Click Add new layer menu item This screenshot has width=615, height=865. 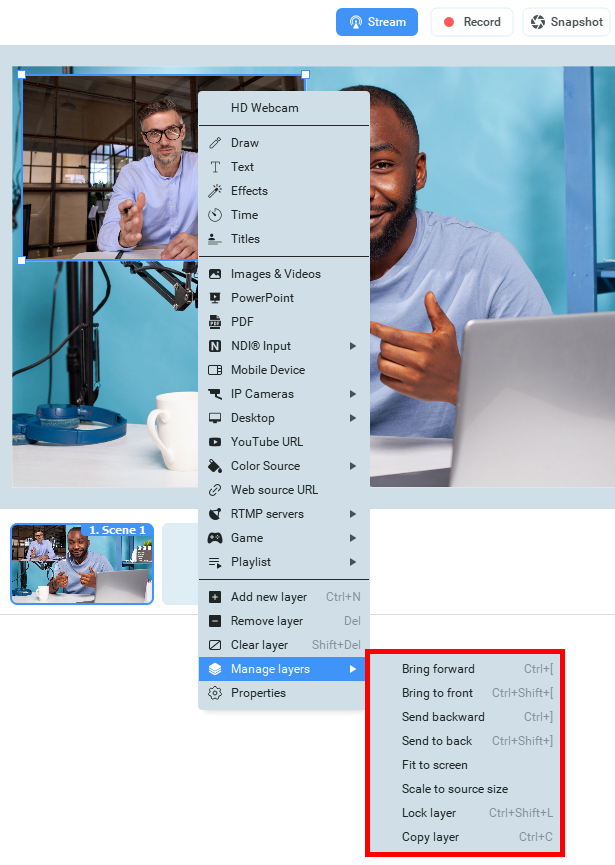[x=269, y=597]
